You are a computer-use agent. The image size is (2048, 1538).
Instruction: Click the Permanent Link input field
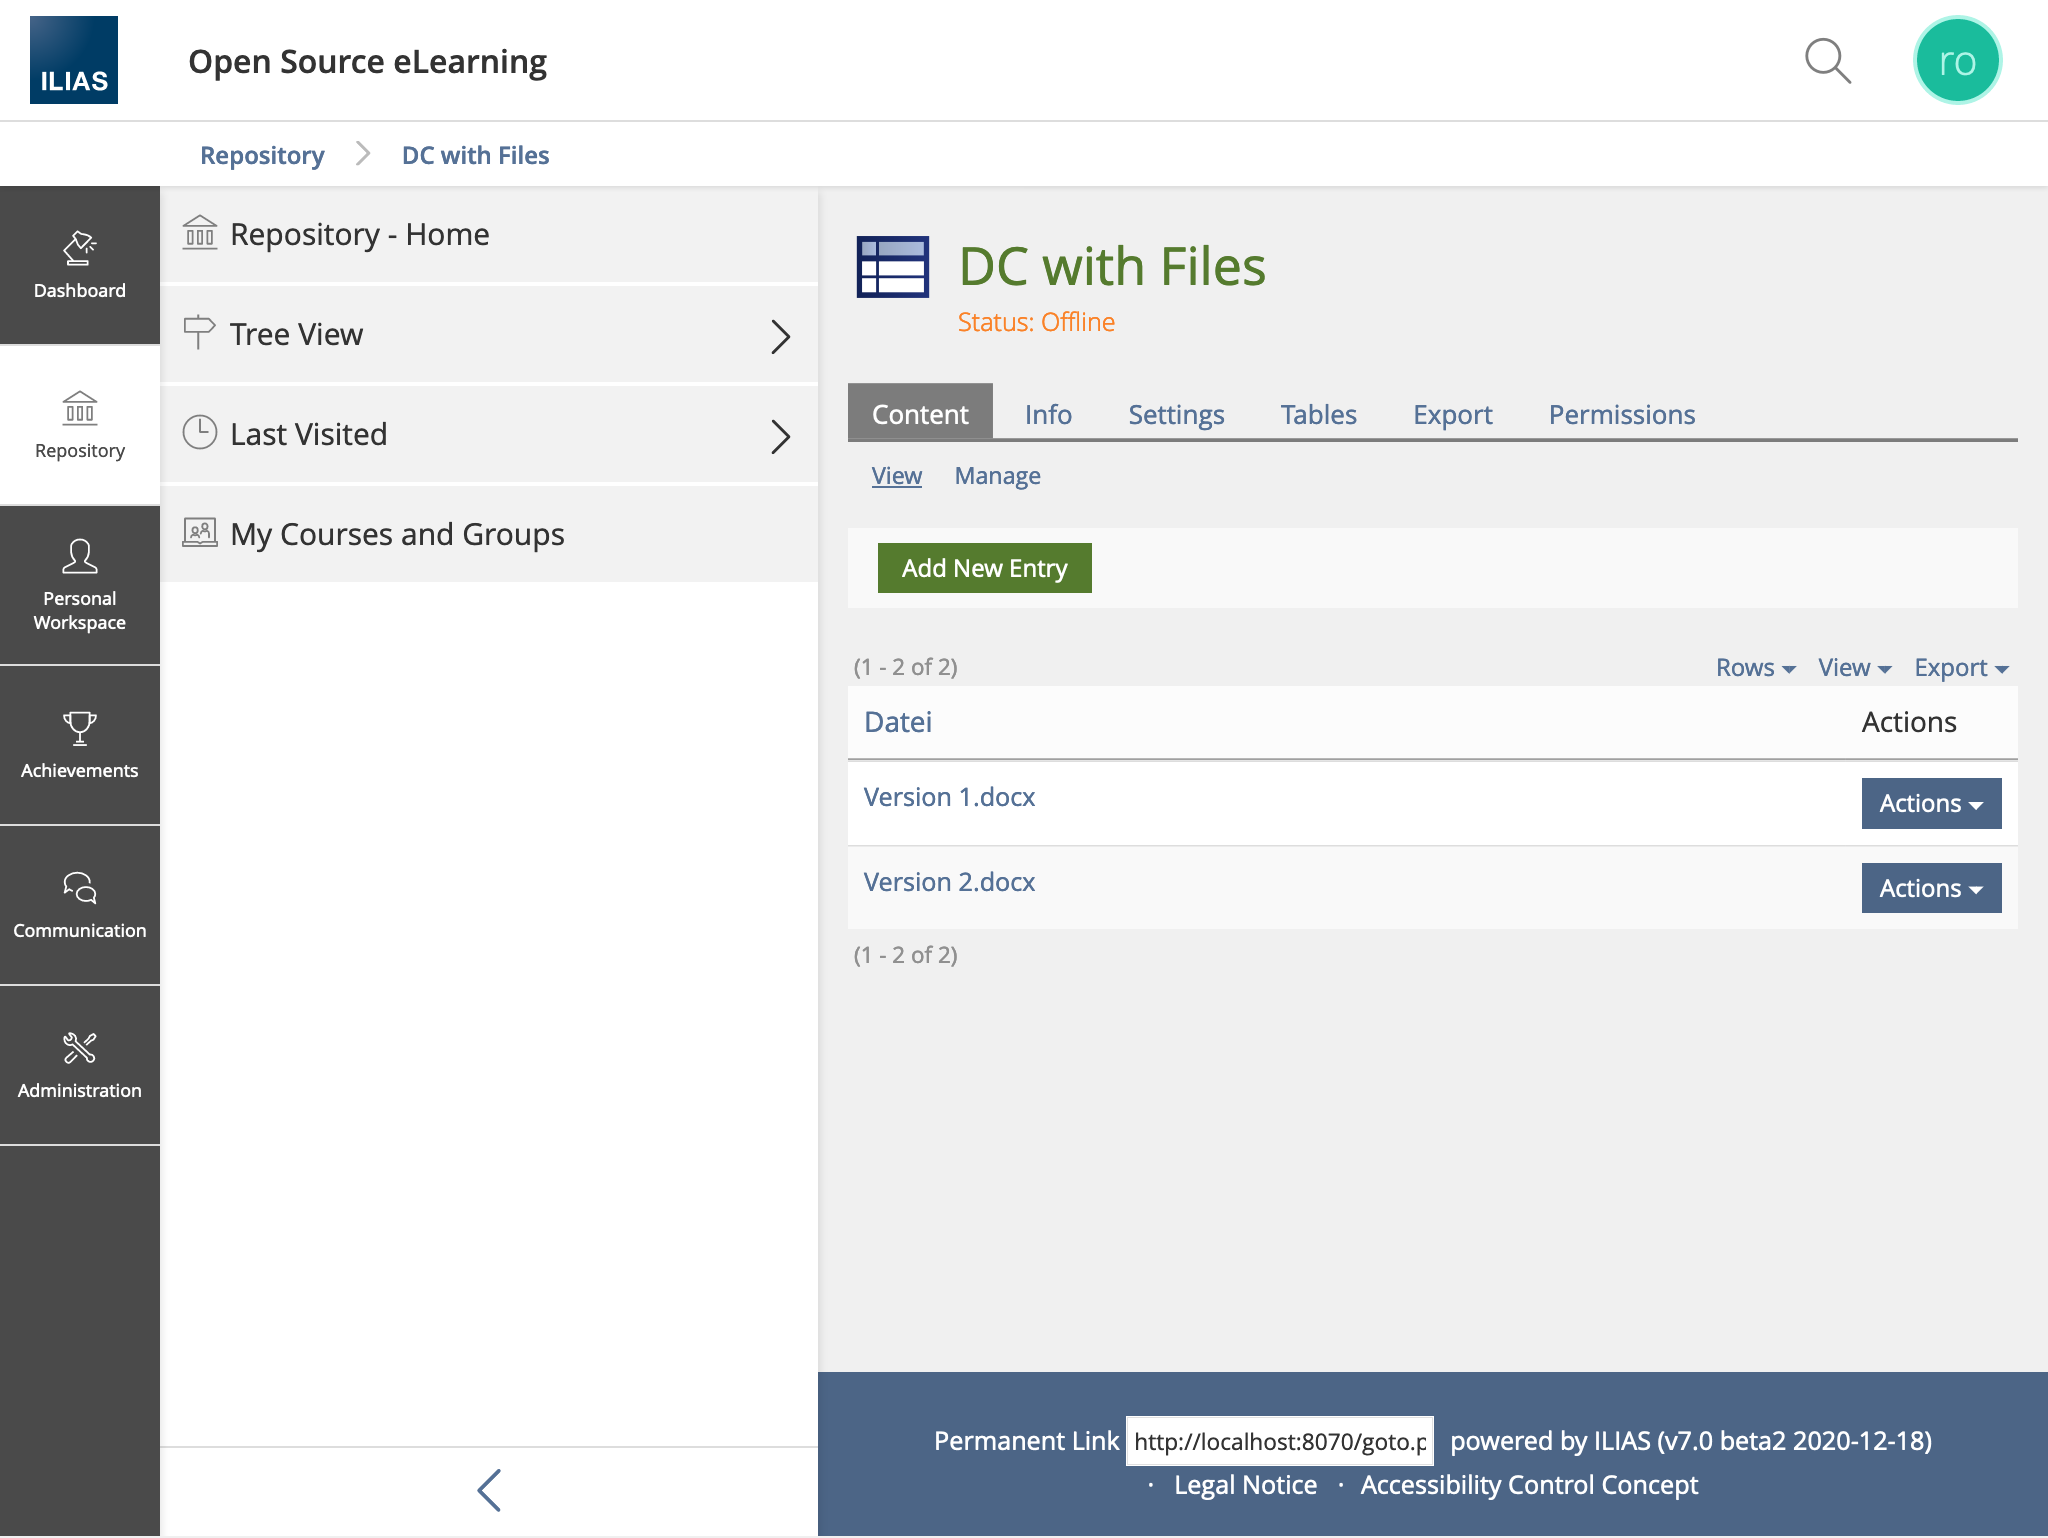(x=1279, y=1441)
